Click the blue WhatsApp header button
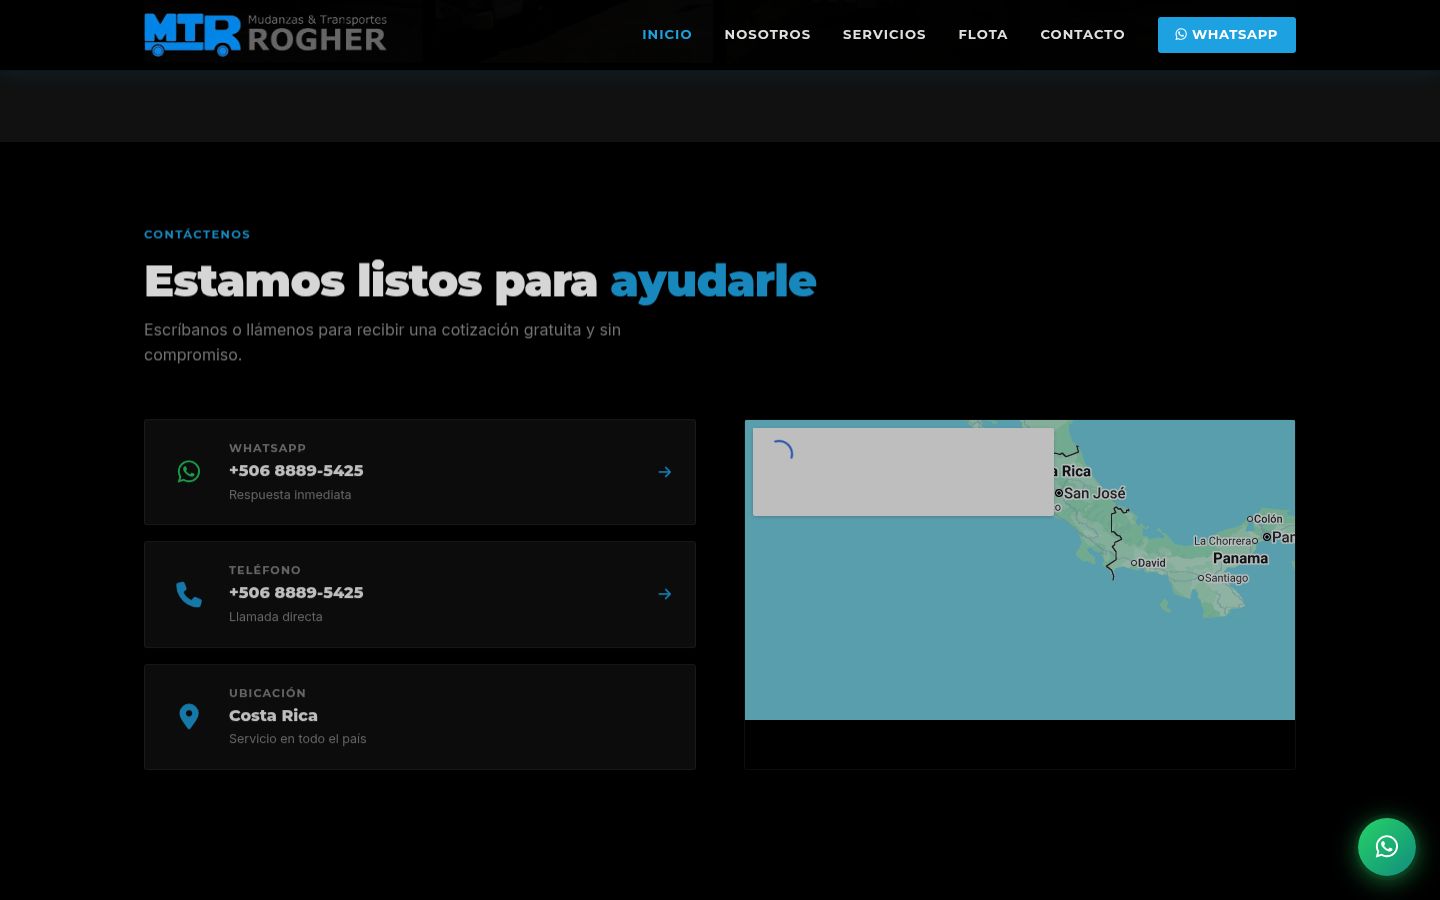The width and height of the screenshot is (1440, 900). tap(1226, 34)
